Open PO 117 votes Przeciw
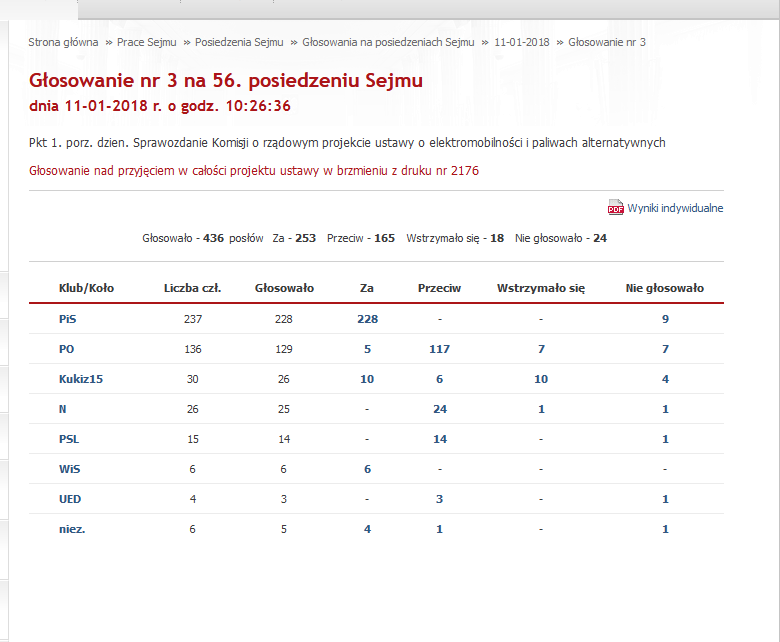The width and height of the screenshot is (780, 642). tap(439, 349)
